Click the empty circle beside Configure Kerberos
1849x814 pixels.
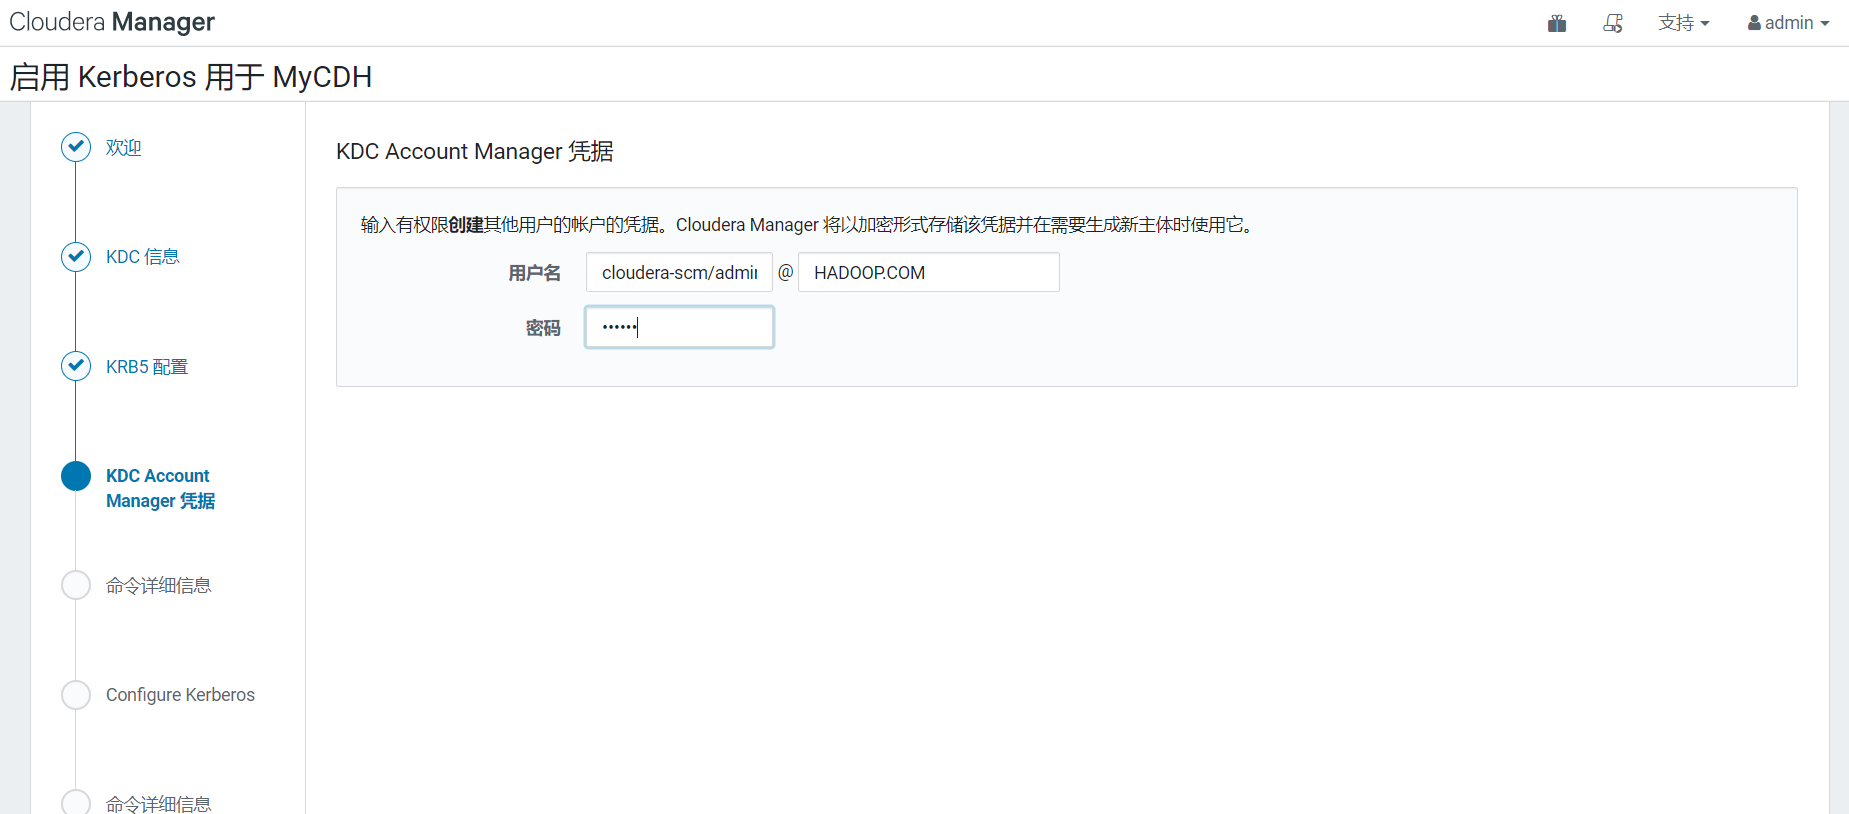(x=76, y=695)
